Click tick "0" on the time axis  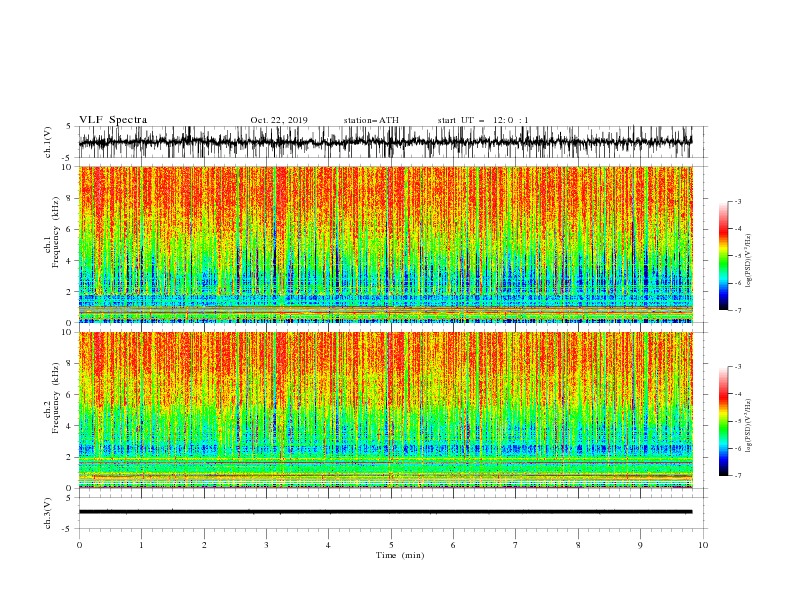point(79,545)
